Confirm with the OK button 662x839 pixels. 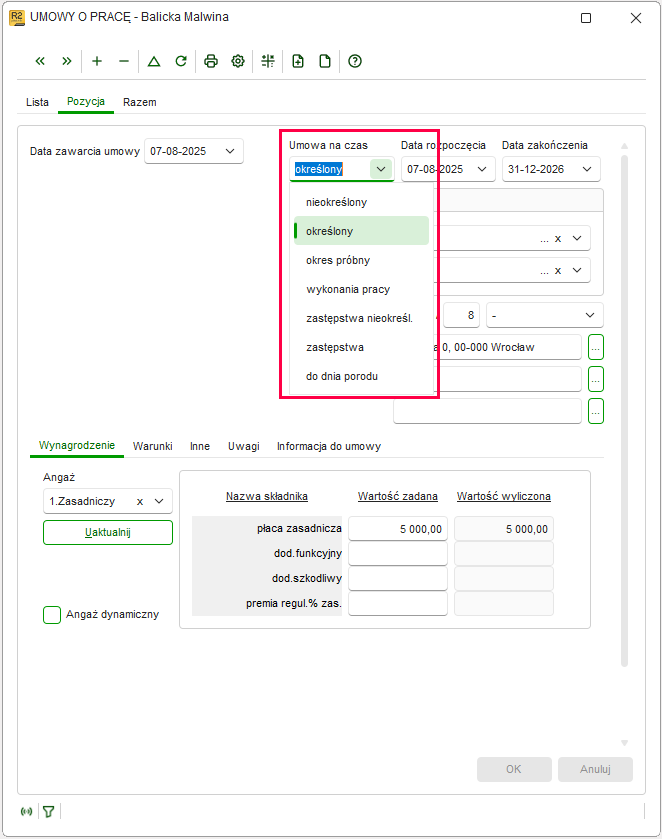point(514,769)
